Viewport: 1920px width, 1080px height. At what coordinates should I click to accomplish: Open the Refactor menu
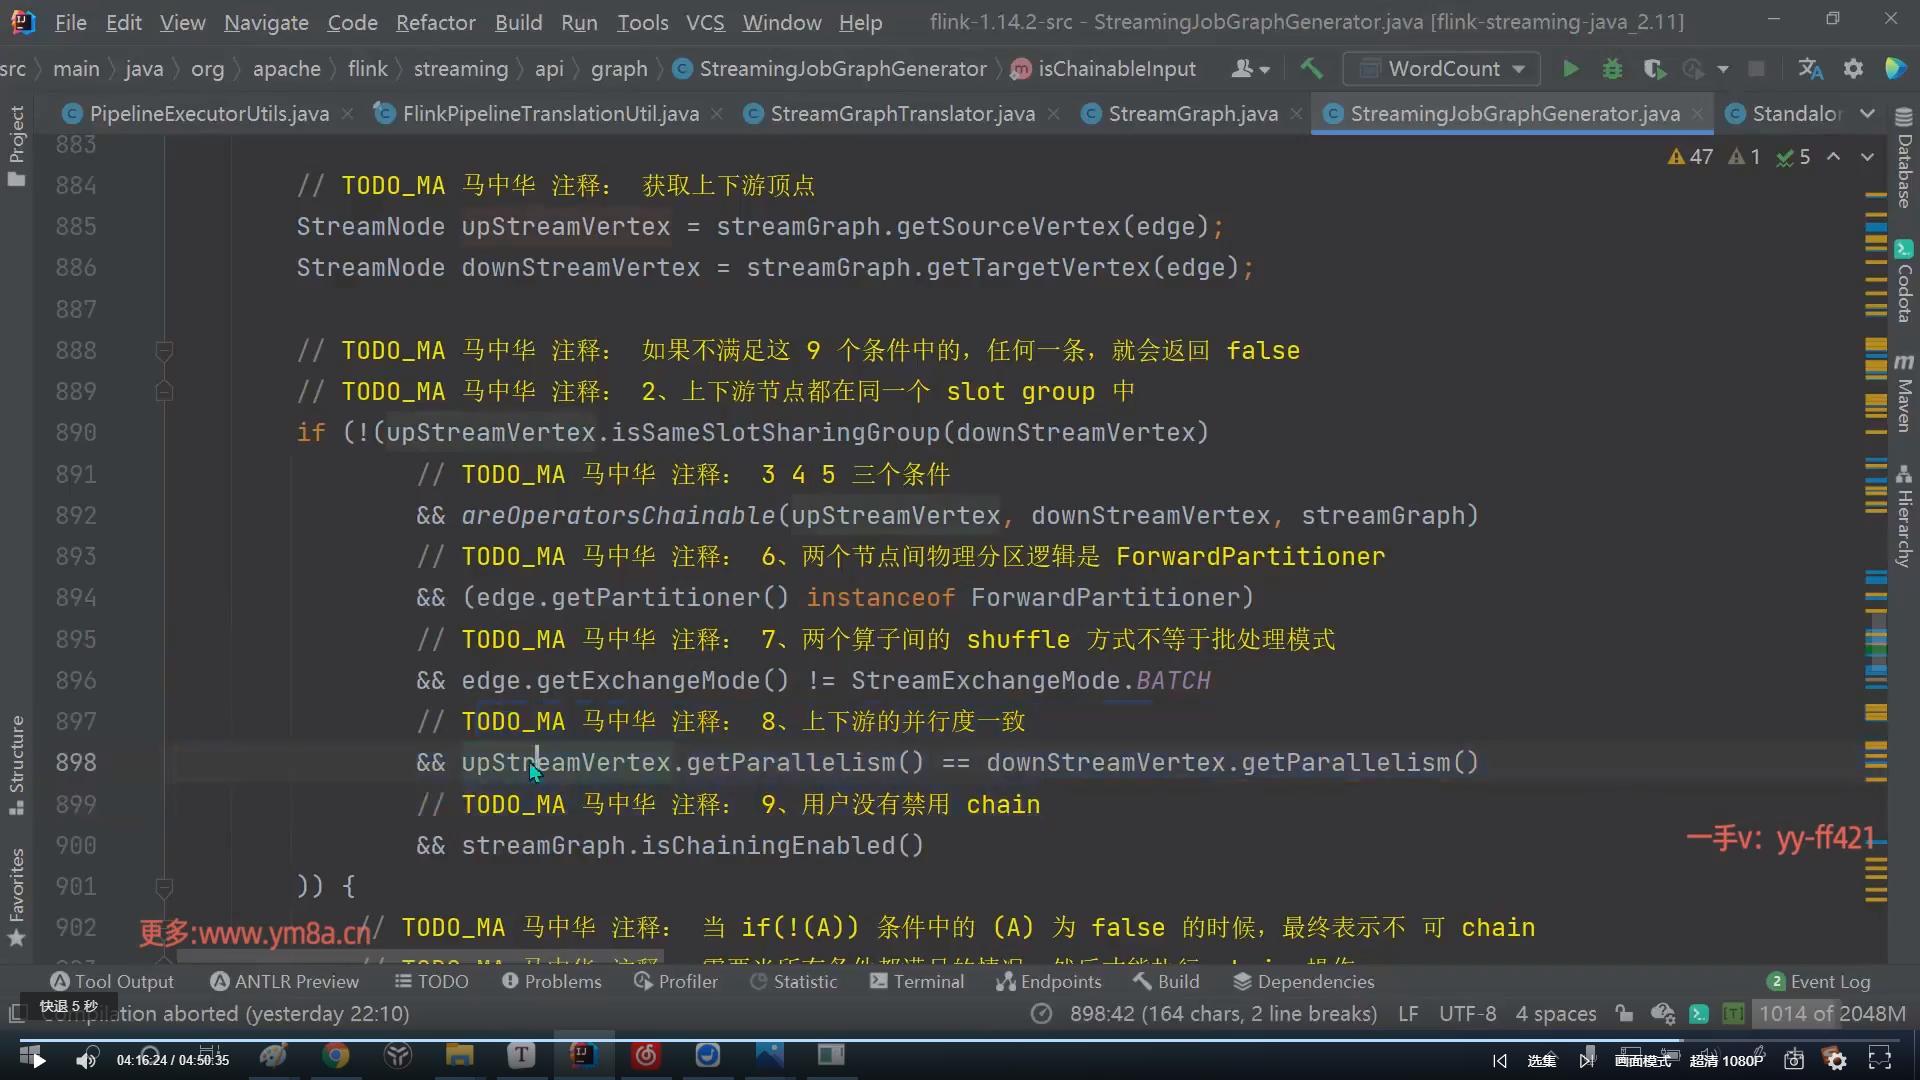[x=435, y=22]
